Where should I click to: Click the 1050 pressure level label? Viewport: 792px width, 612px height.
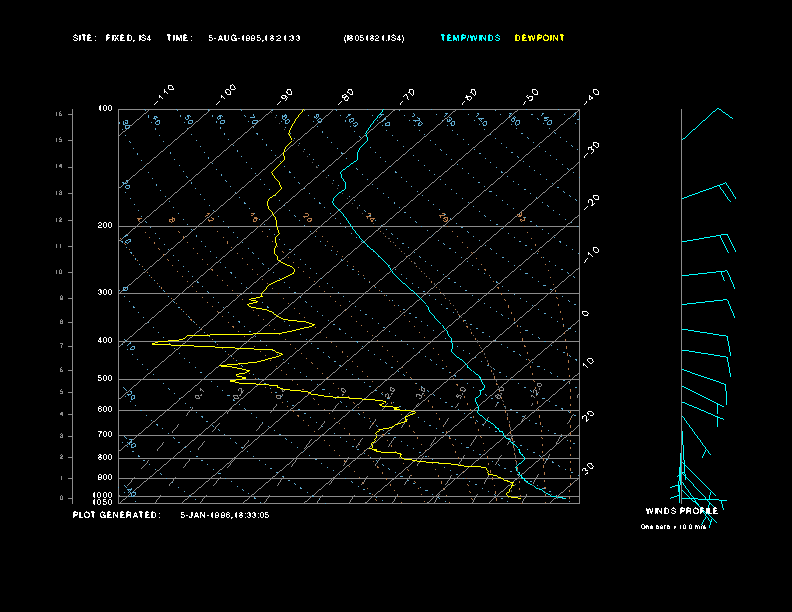pos(103,502)
